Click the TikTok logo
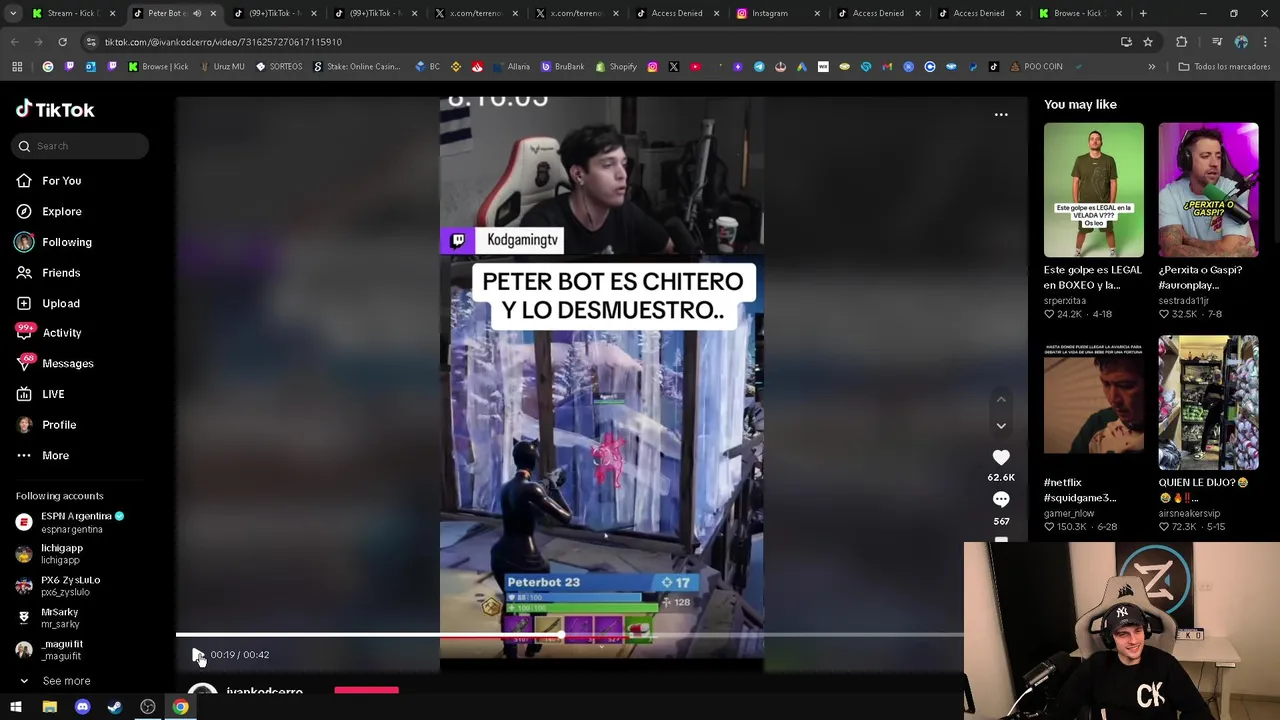Image resolution: width=1280 pixels, height=720 pixels. 55,109
